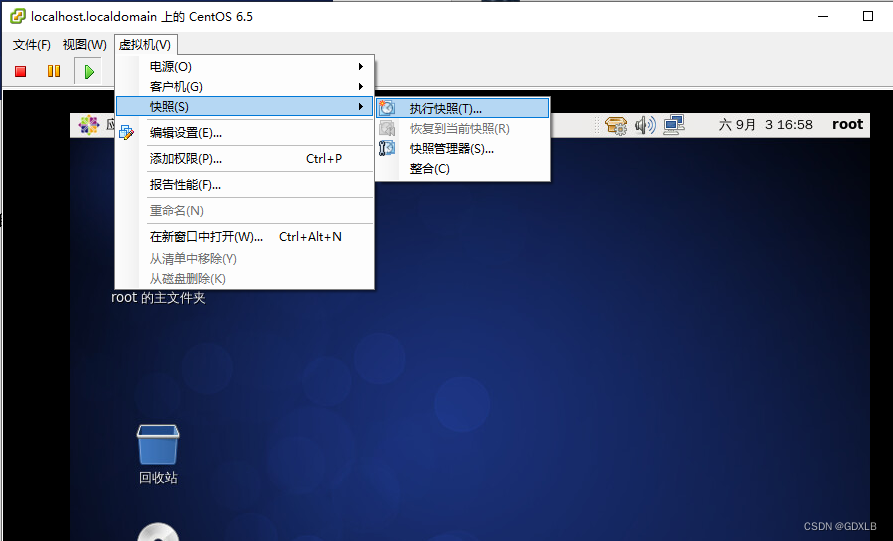Click the green Play power-on button
The width and height of the screenshot is (893, 541).
coord(89,72)
